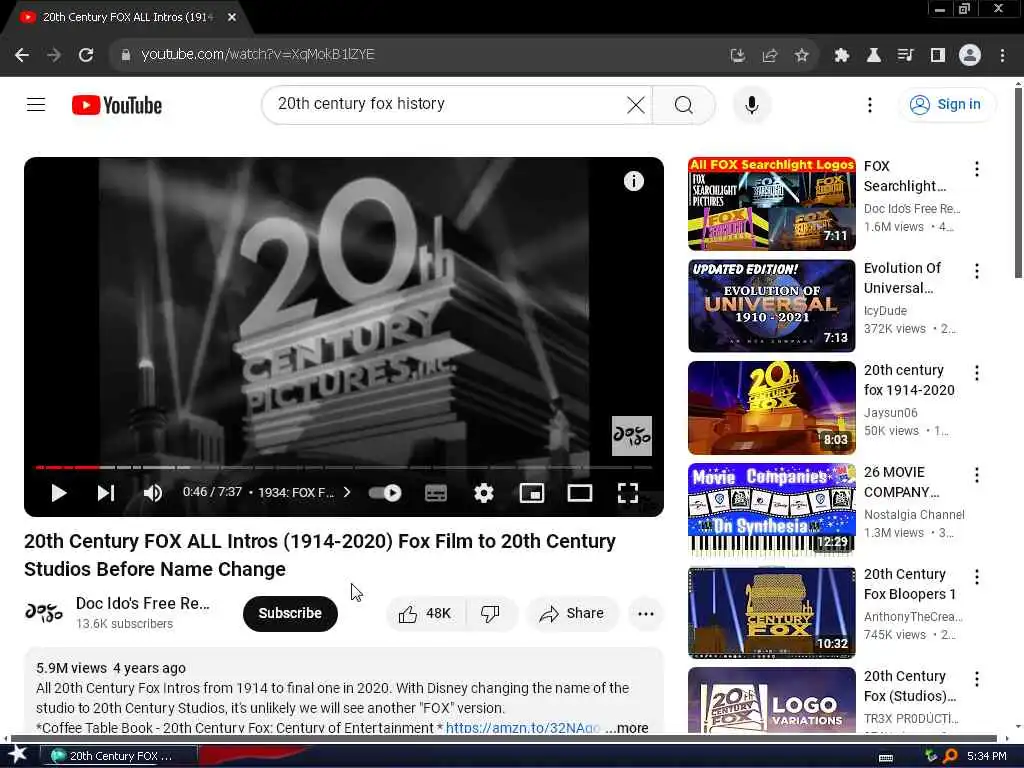Select 20th Century FOX taskbar window button
The height and width of the screenshot is (768, 1024).
coord(119,756)
